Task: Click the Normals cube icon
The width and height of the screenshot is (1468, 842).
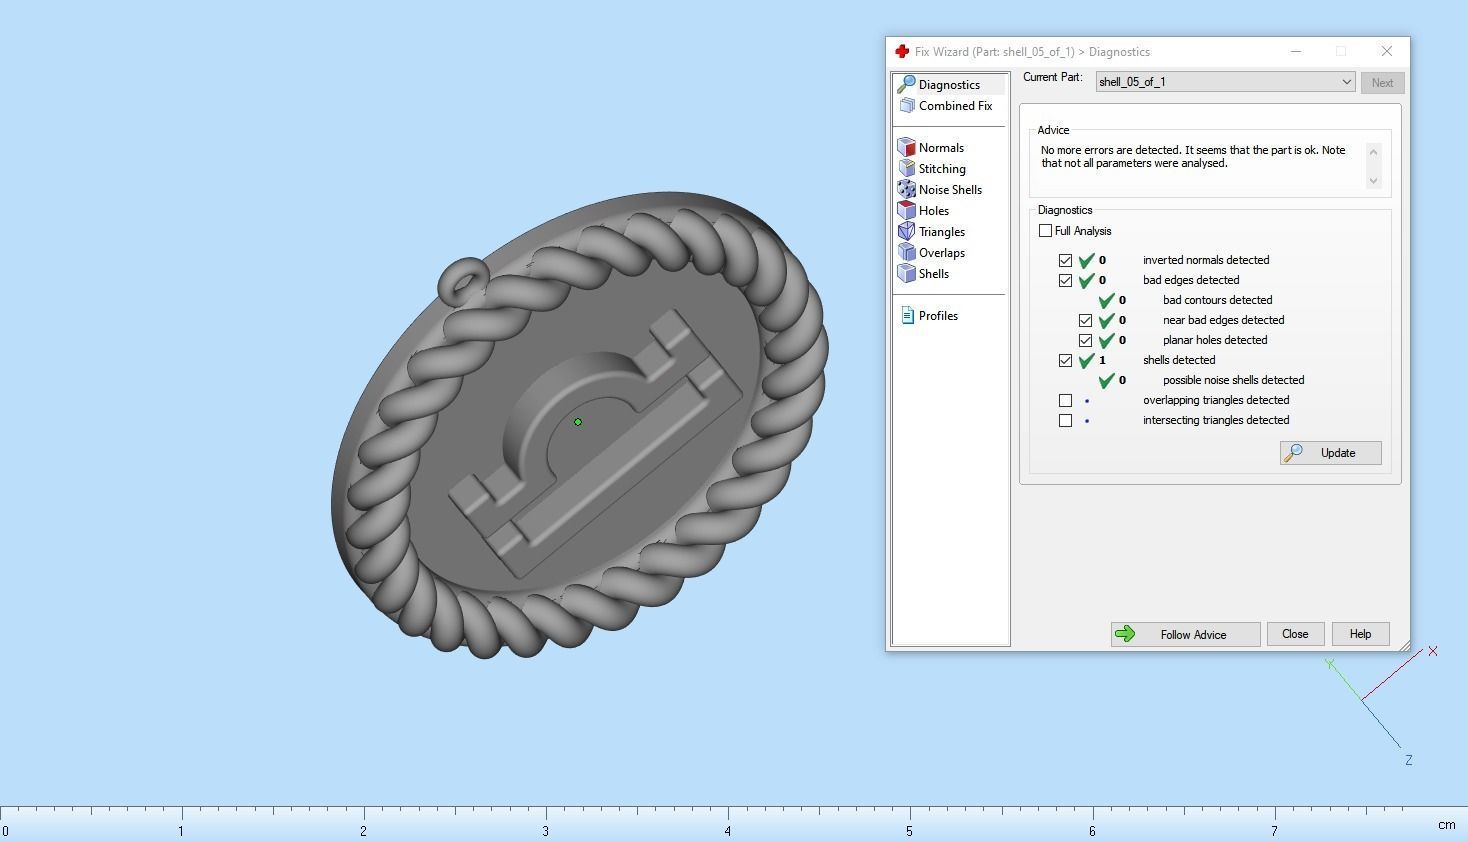Action: point(907,147)
